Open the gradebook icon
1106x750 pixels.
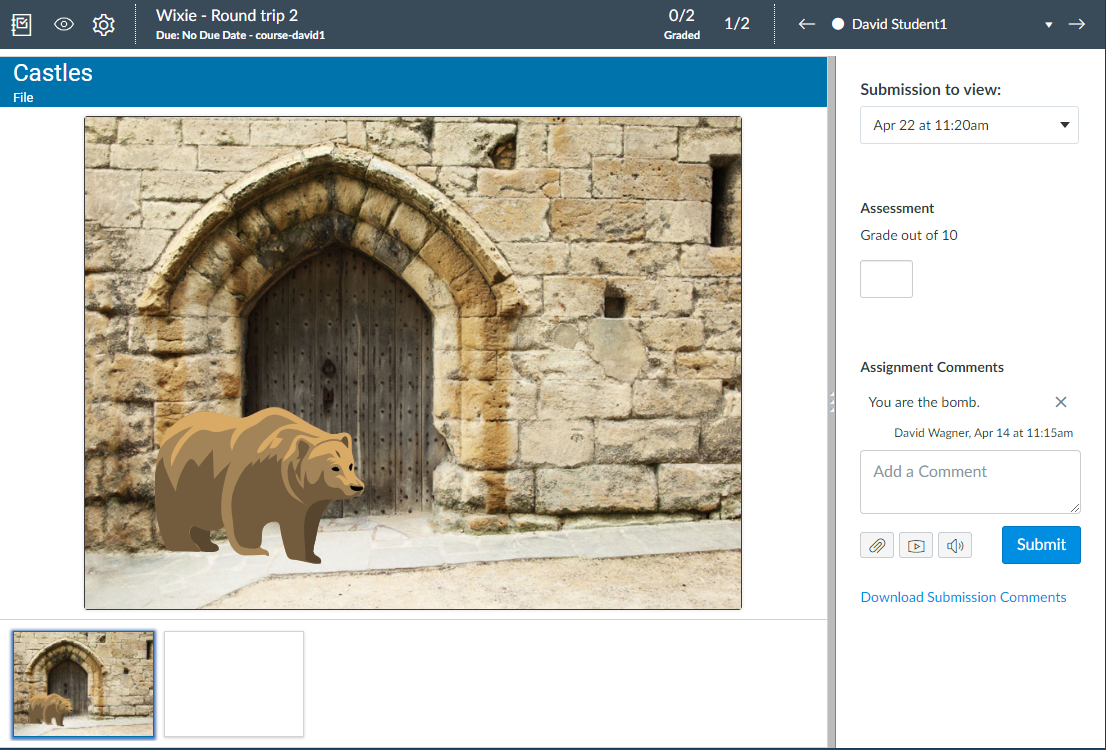22,24
